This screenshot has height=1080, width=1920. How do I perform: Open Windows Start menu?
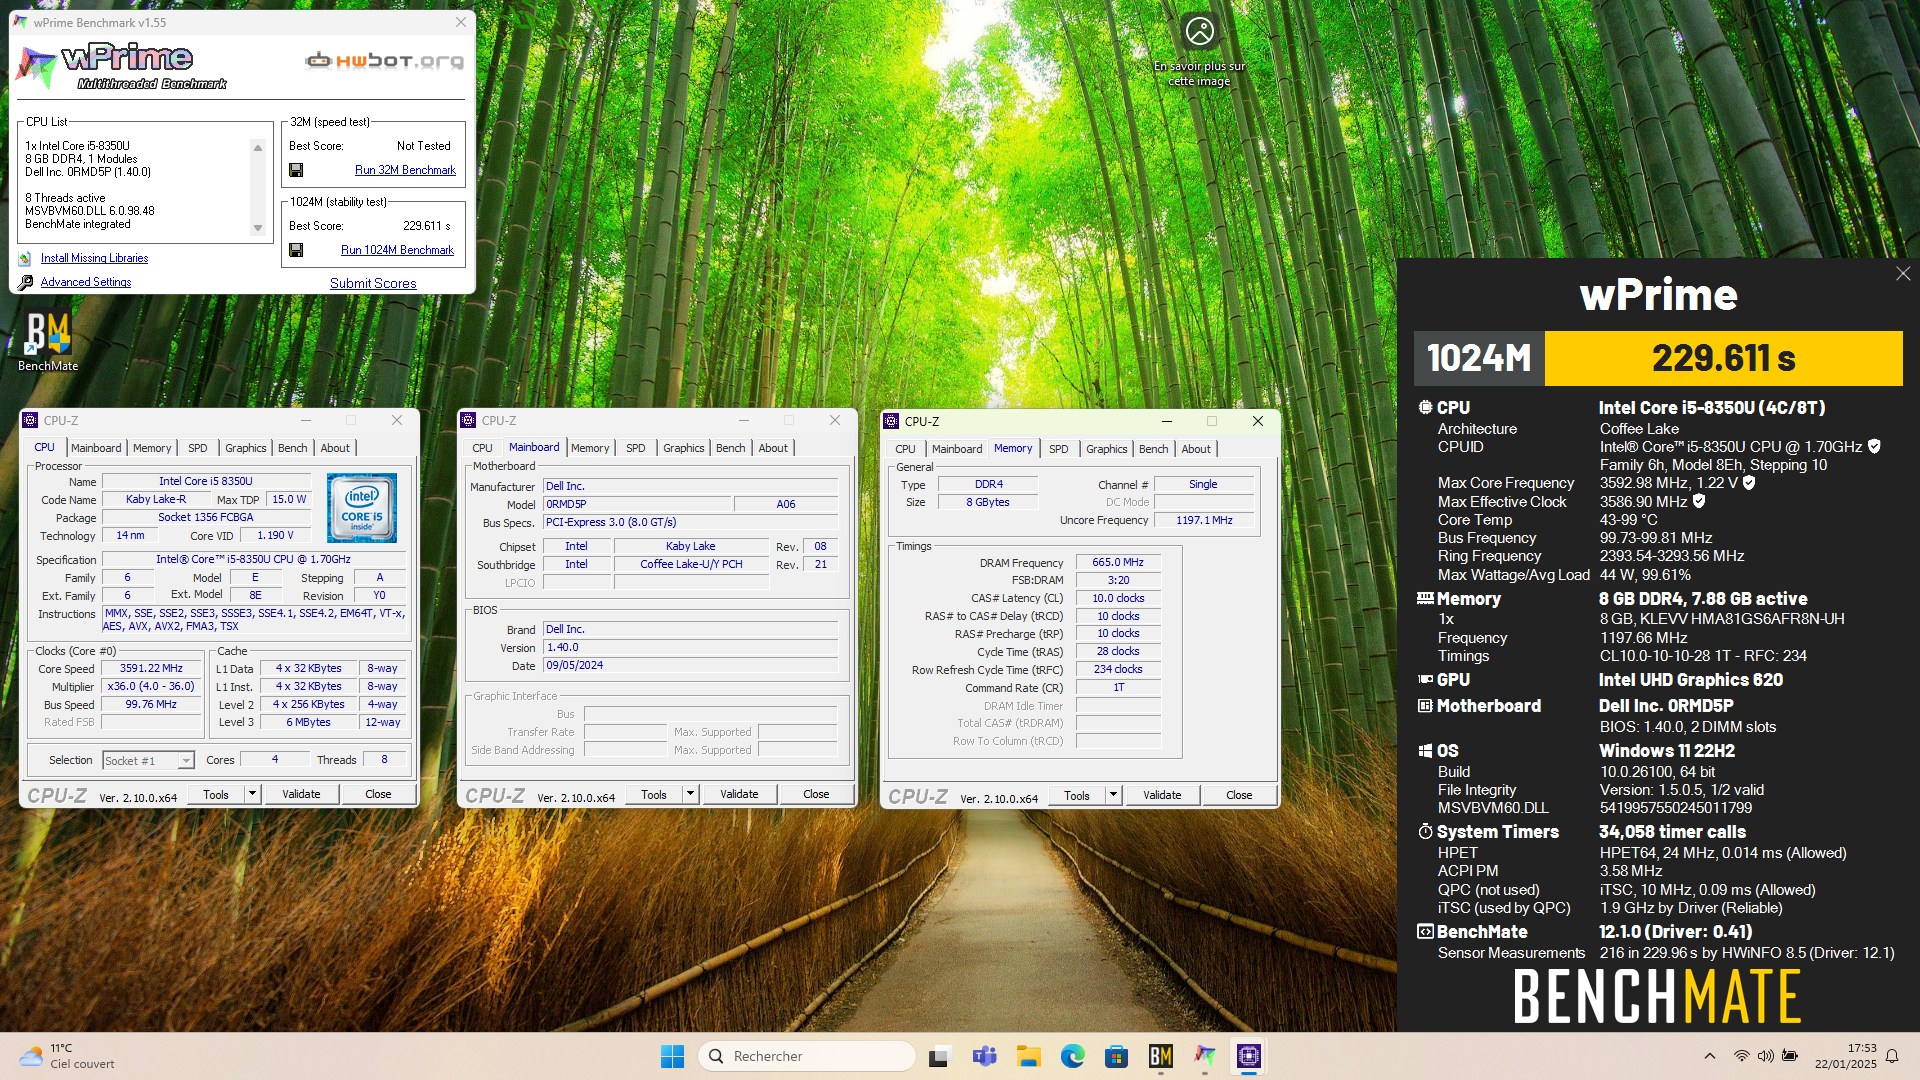click(672, 1056)
